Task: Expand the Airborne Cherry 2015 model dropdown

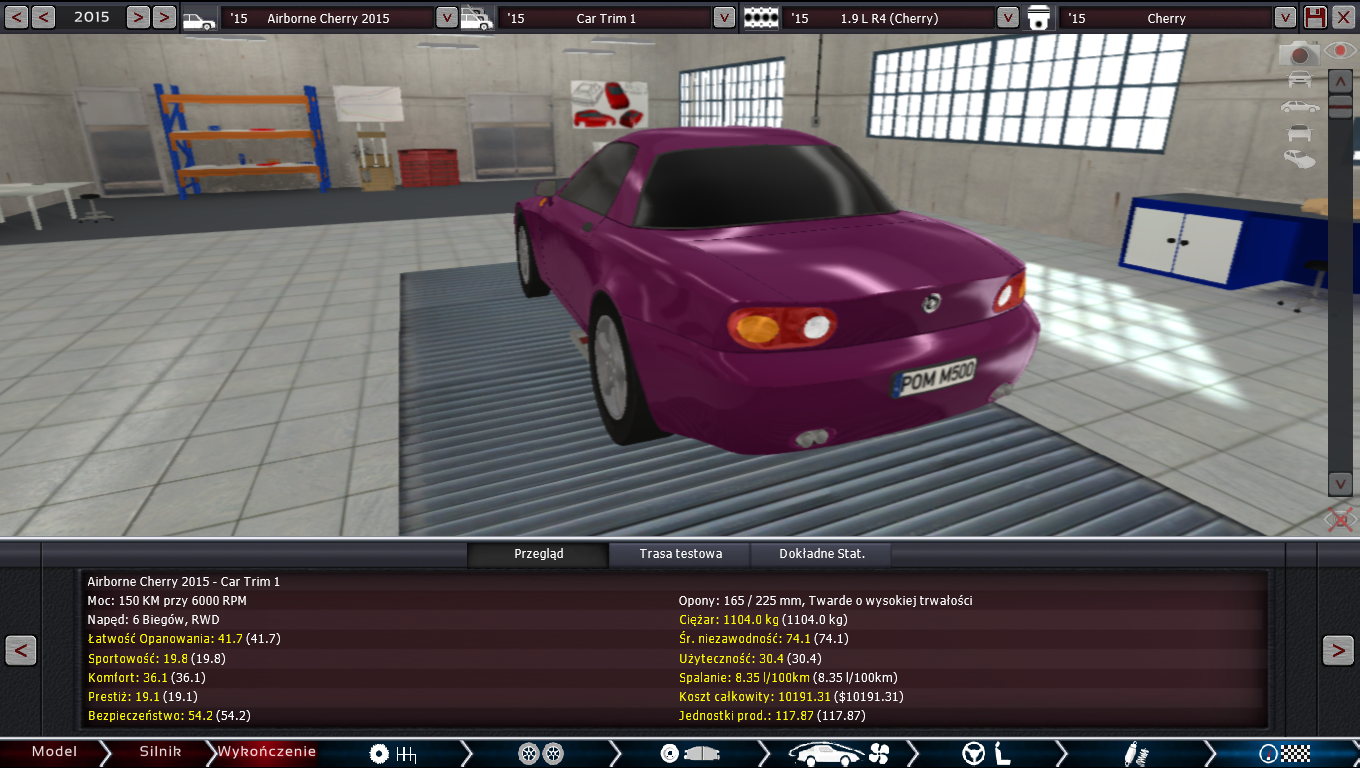Action: point(447,18)
